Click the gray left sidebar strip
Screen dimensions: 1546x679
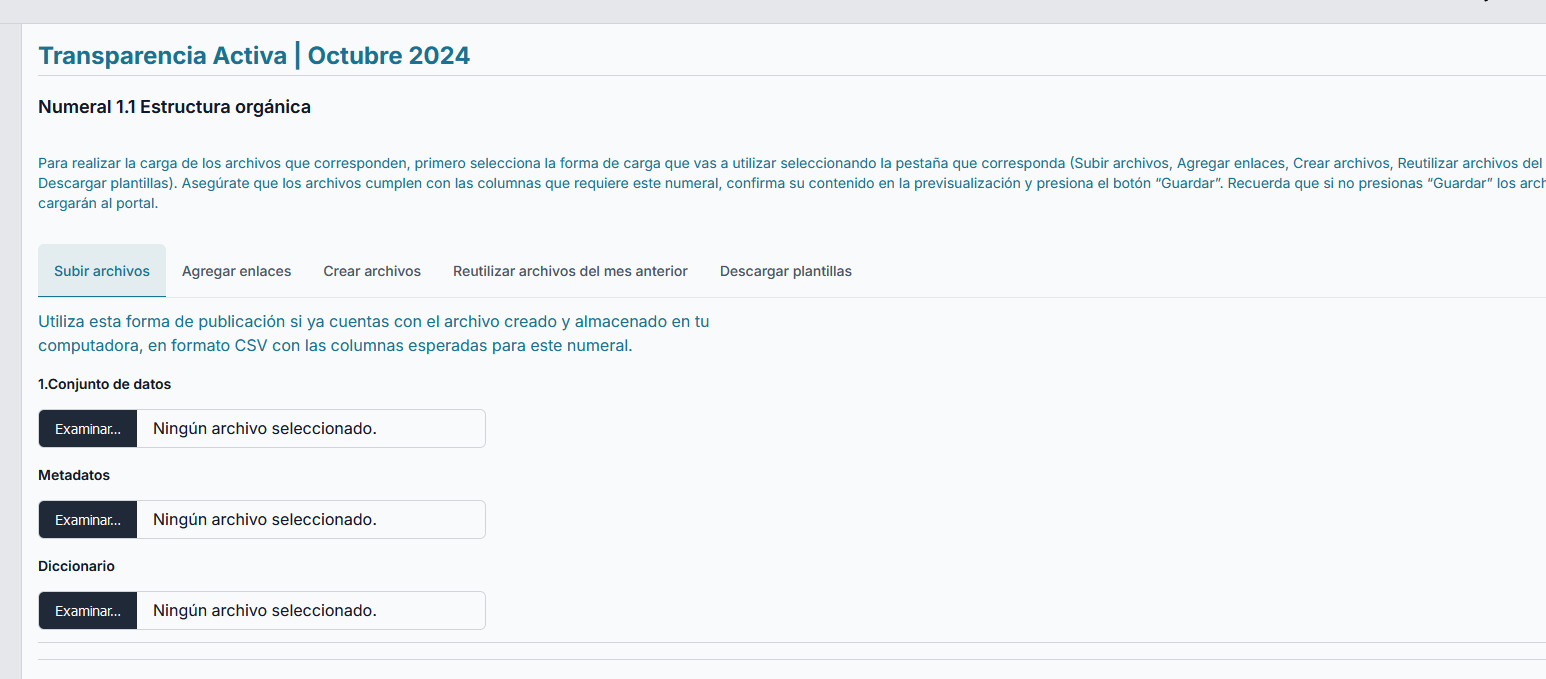[10, 350]
